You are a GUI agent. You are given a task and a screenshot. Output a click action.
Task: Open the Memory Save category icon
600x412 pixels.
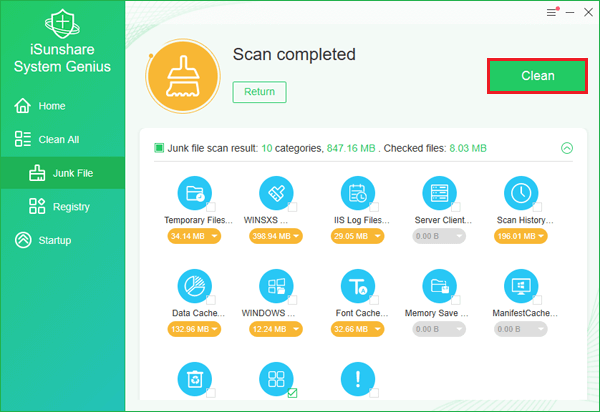[x=439, y=286]
